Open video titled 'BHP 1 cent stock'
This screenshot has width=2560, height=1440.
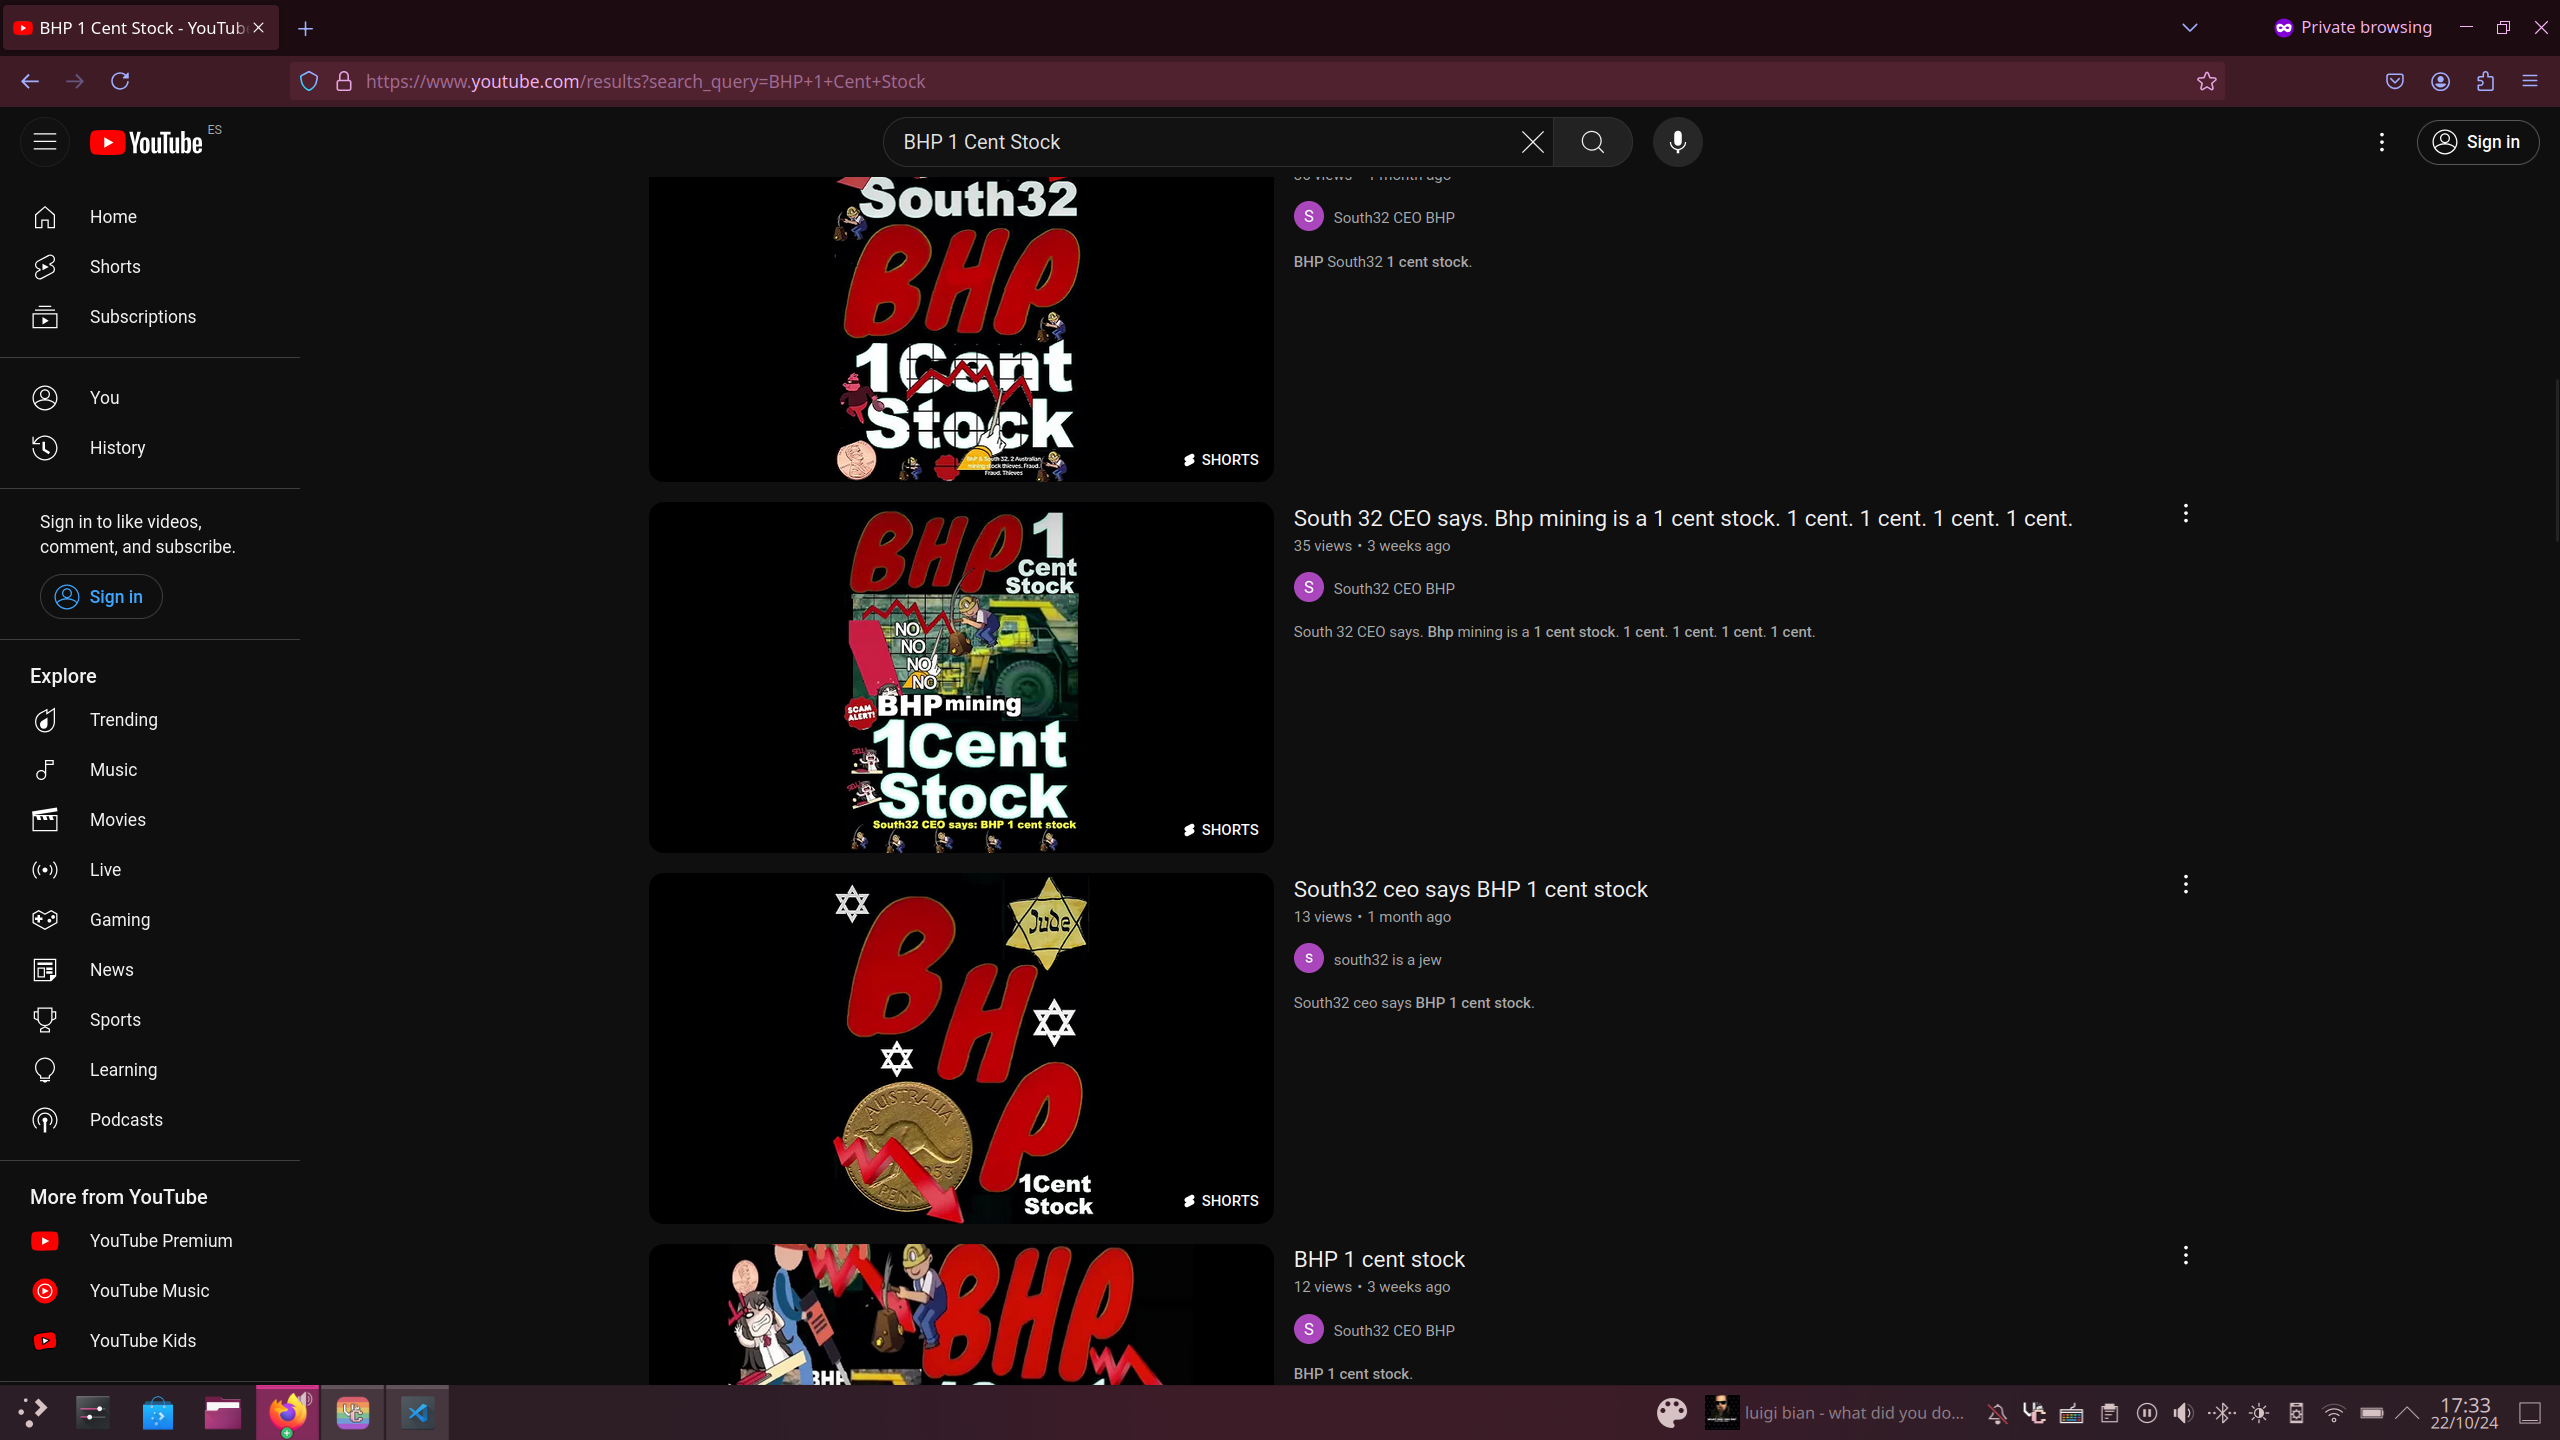tap(1379, 1259)
